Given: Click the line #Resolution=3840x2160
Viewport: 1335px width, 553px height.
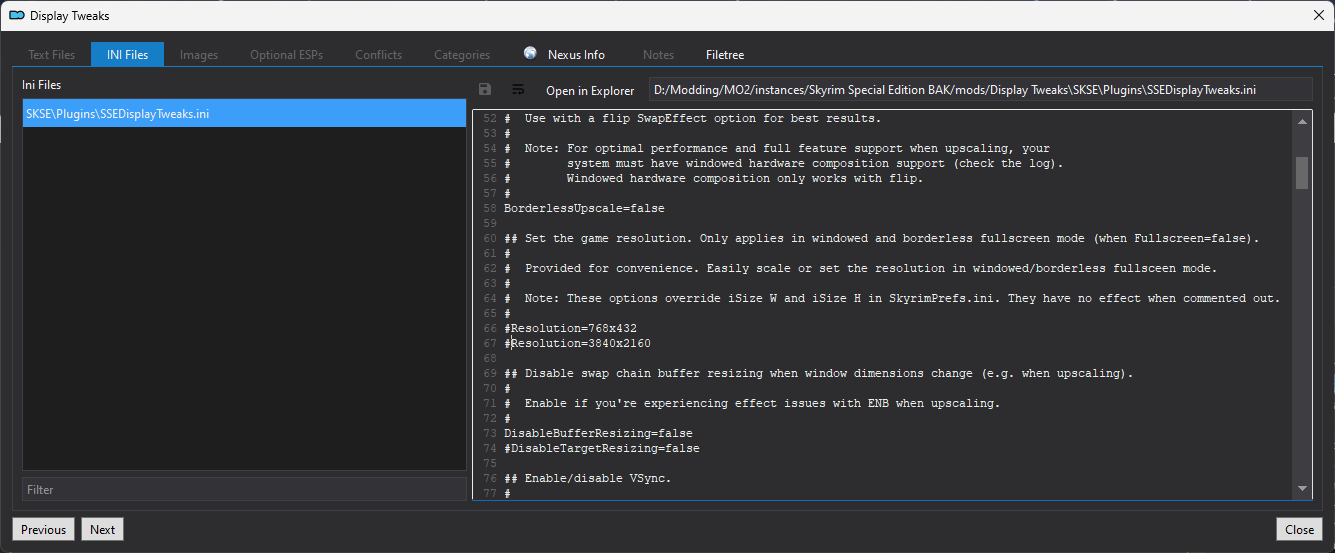Looking at the screenshot, I should point(577,343).
